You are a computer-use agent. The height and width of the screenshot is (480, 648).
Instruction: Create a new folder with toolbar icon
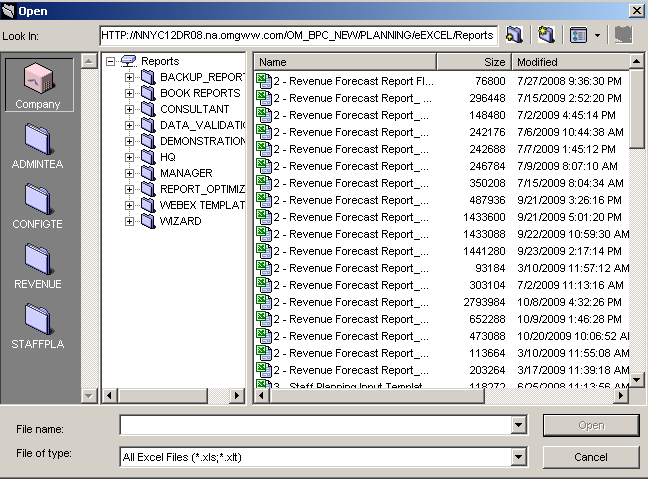point(546,35)
